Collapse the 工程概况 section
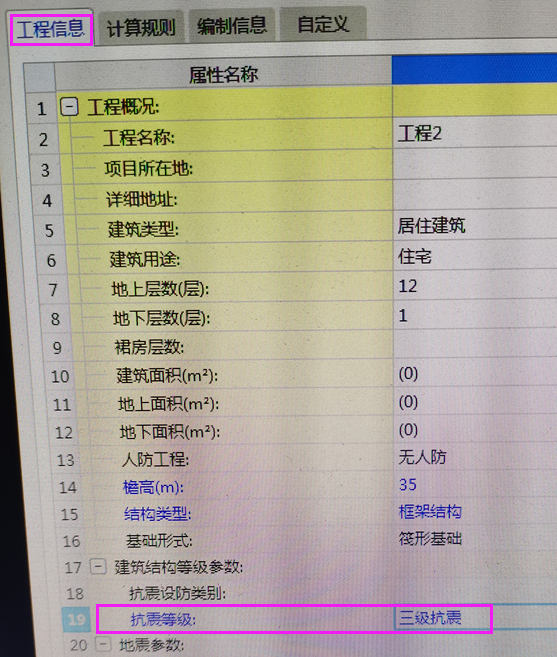The height and width of the screenshot is (657, 557). point(69,107)
